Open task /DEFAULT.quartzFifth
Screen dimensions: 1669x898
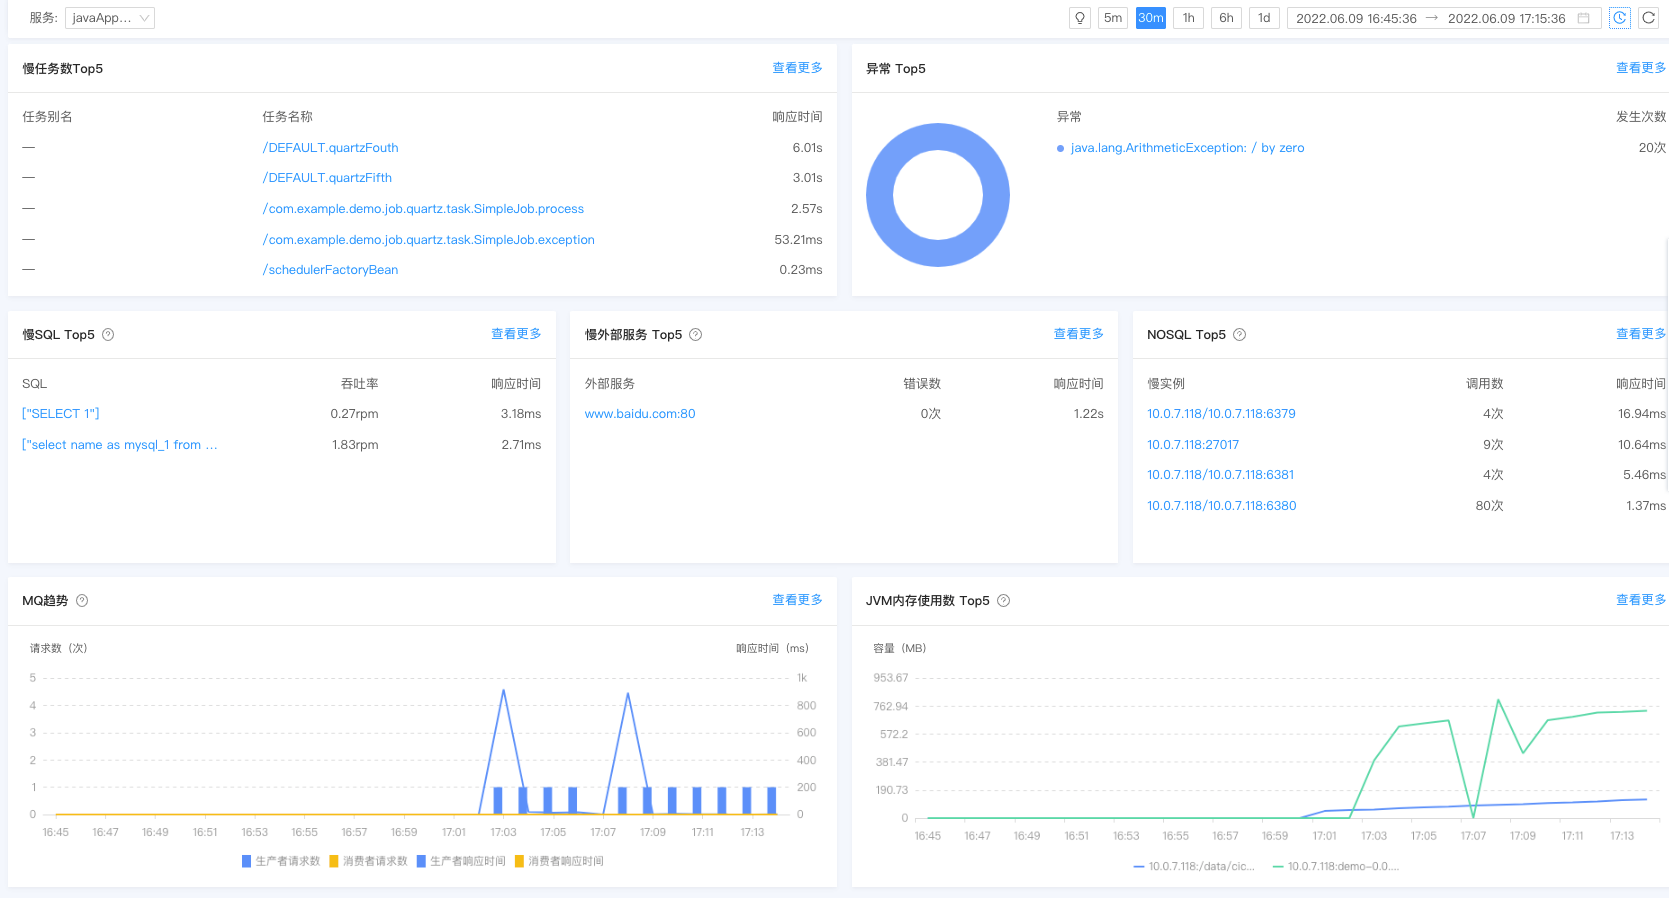[x=327, y=178]
